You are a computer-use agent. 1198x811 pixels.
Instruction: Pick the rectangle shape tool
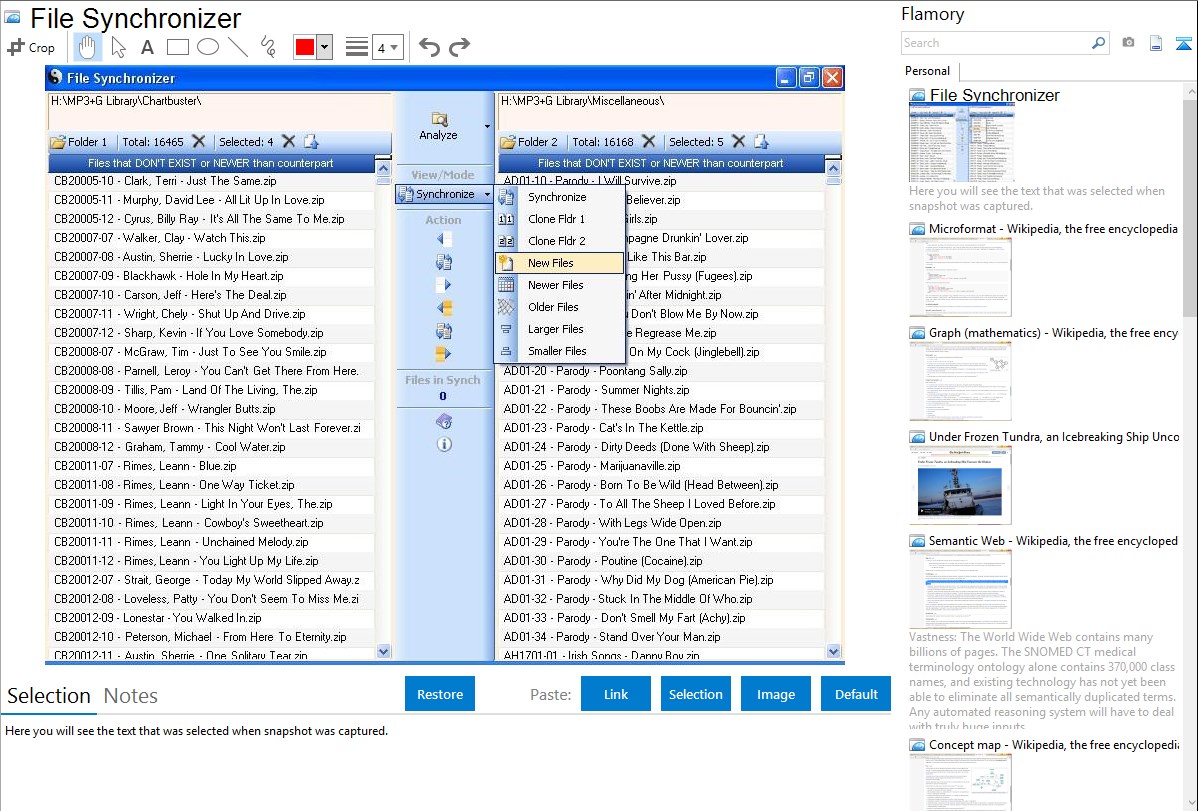tap(177, 47)
